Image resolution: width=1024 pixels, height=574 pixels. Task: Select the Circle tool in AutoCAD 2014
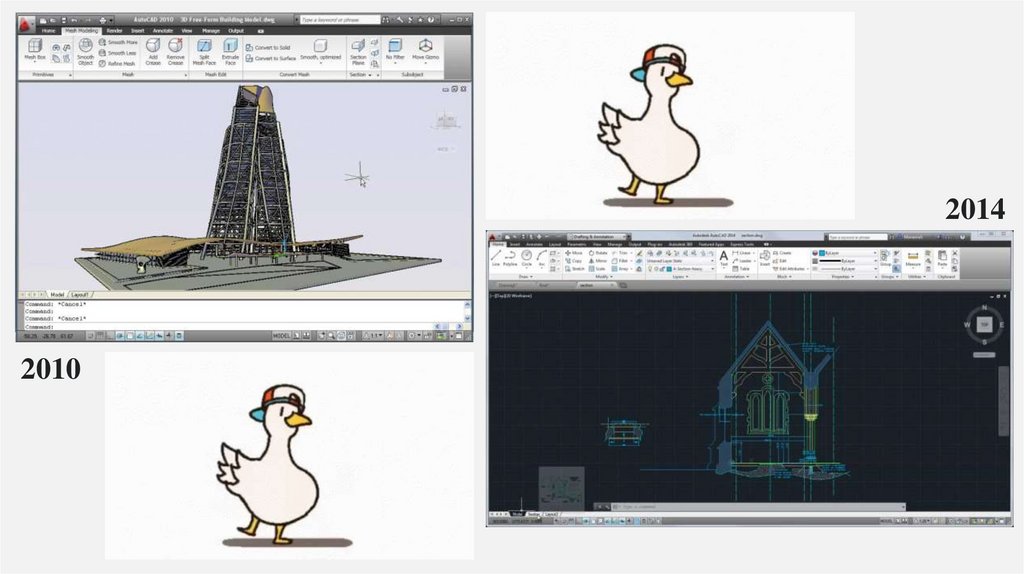tap(527, 258)
